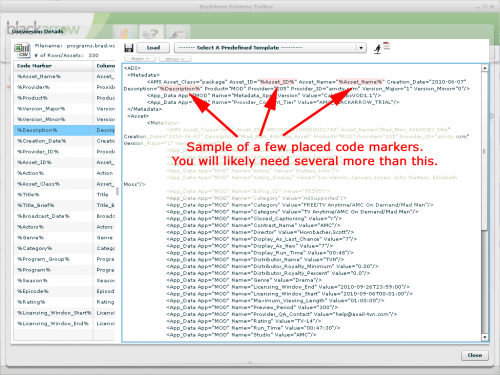Image resolution: width=500 pixels, height=375 pixels.
Task: Open the Select A Predefined Template dropdown
Action: (x=270, y=48)
